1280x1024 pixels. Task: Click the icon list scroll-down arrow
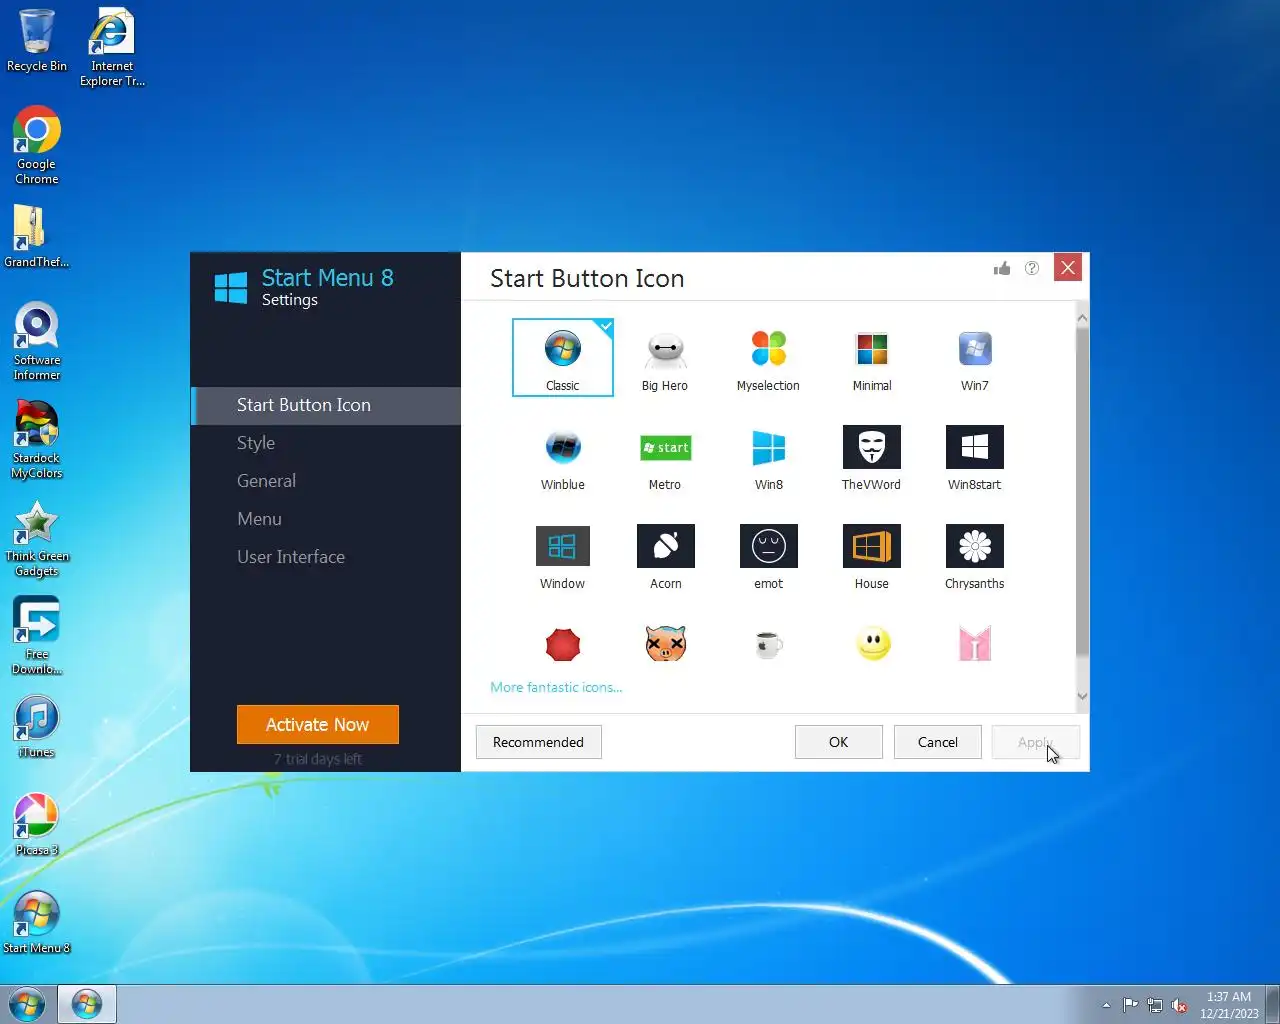point(1082,697)
